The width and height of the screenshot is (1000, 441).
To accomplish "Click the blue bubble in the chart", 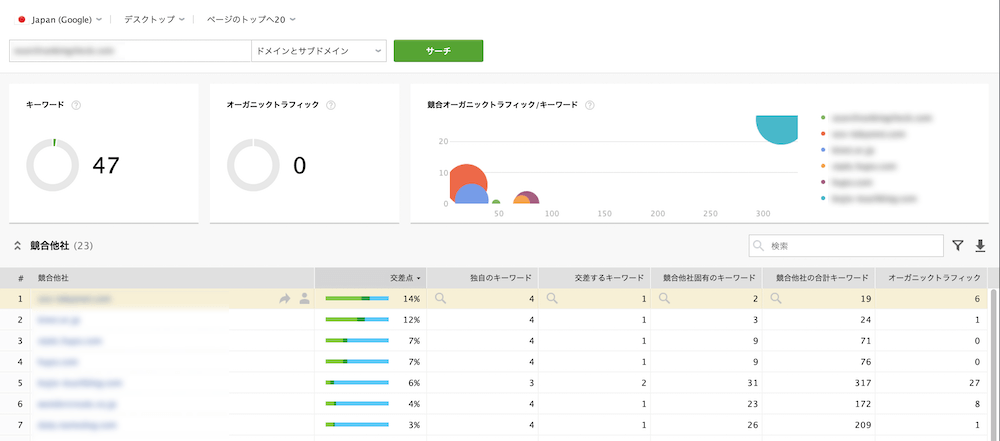I will pos(471,194).
